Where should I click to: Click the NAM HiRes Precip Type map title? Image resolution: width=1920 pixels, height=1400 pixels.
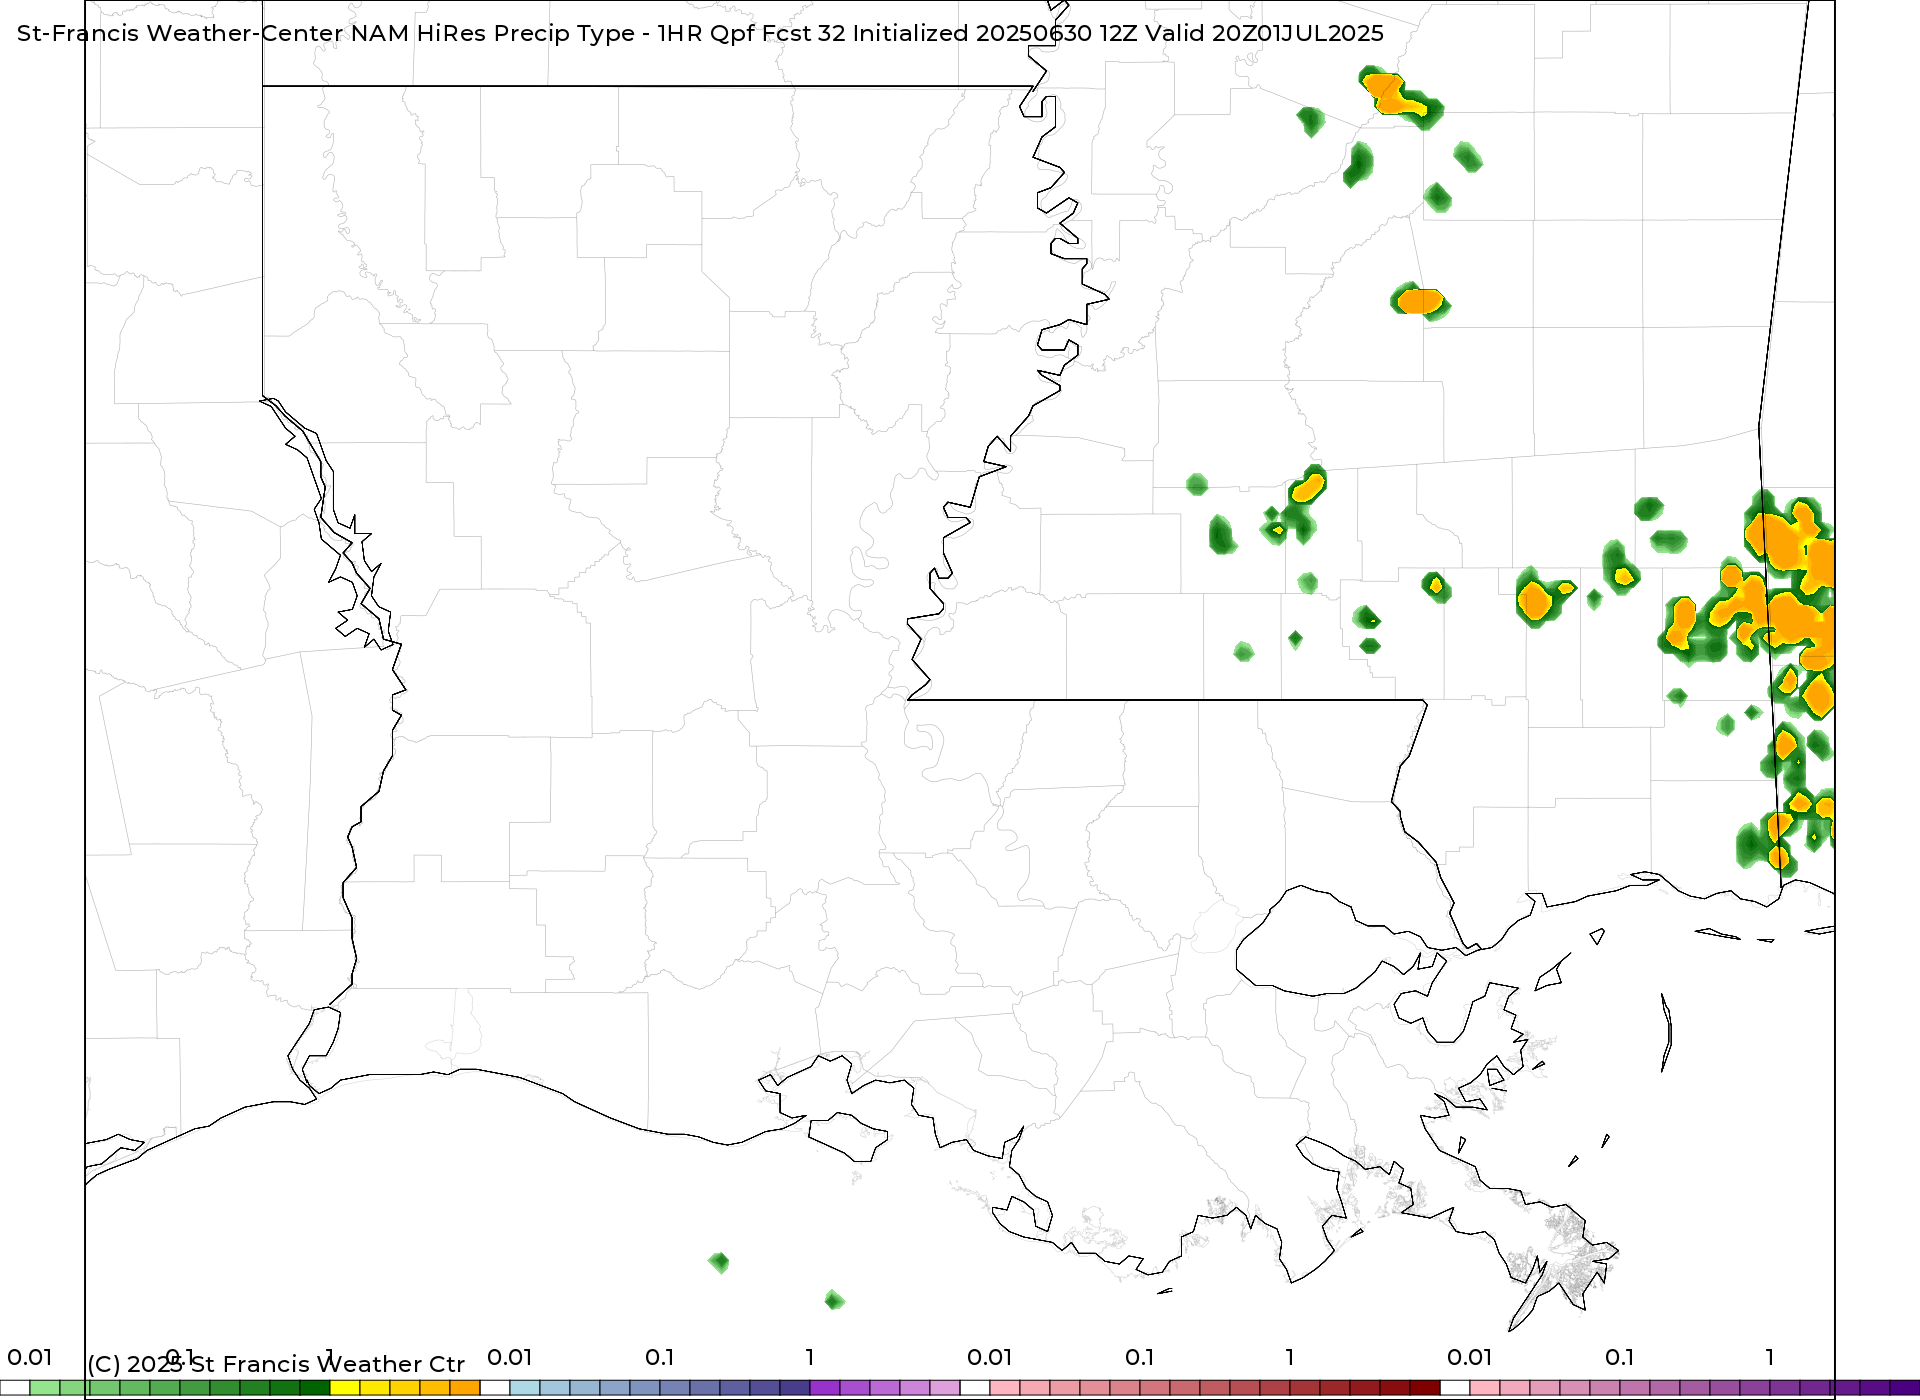(700, 33)
